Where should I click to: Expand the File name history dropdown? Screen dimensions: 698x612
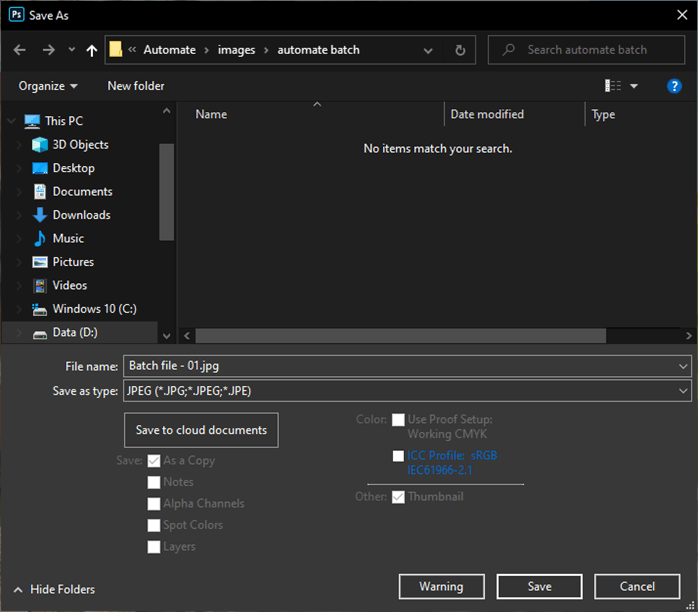(x=683, y=366)
